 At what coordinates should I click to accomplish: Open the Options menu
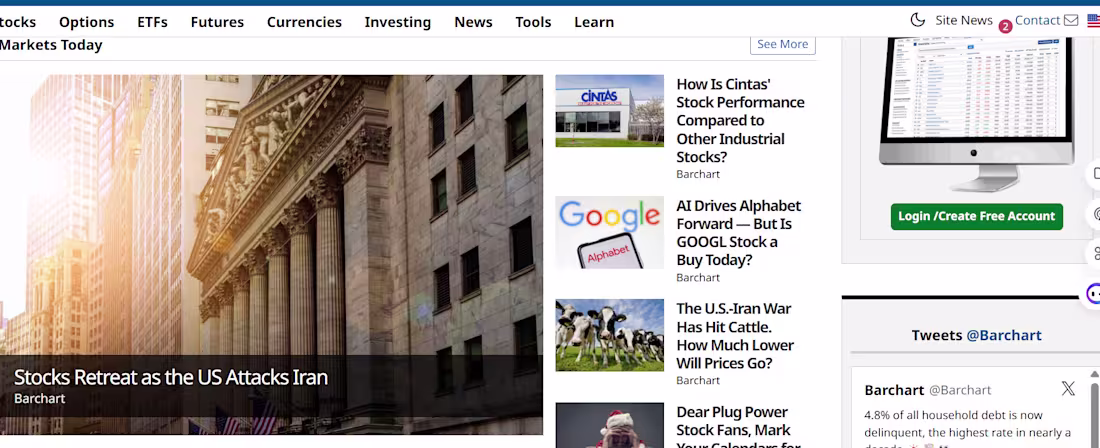pos(86,22)
